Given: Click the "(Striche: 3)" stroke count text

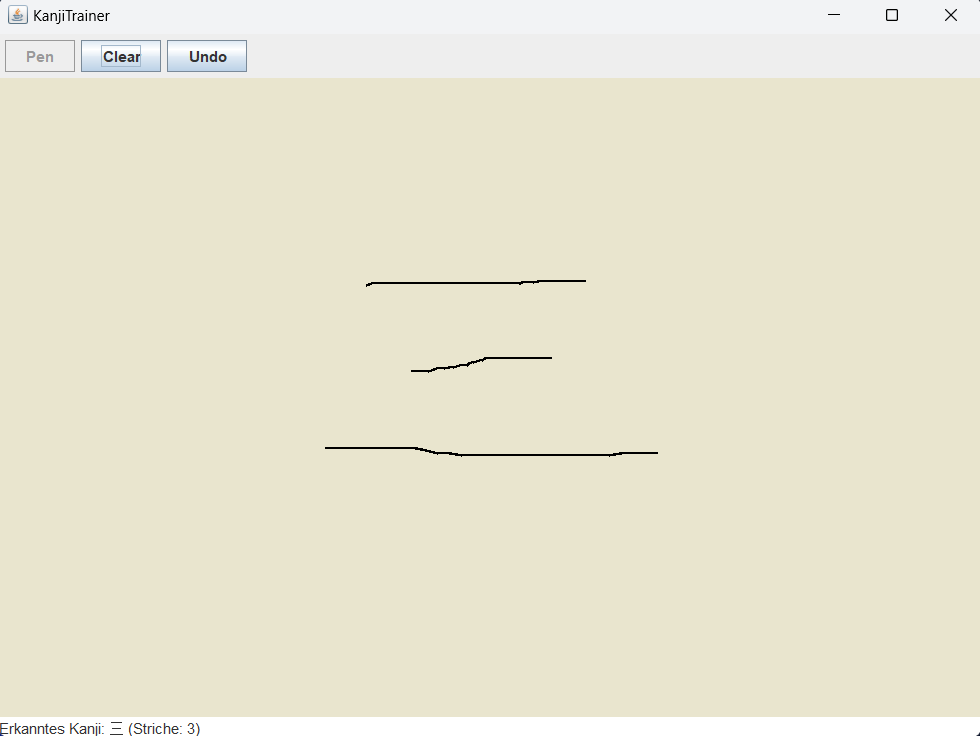Looking at the screenshot, I should (x=164, y=729).
